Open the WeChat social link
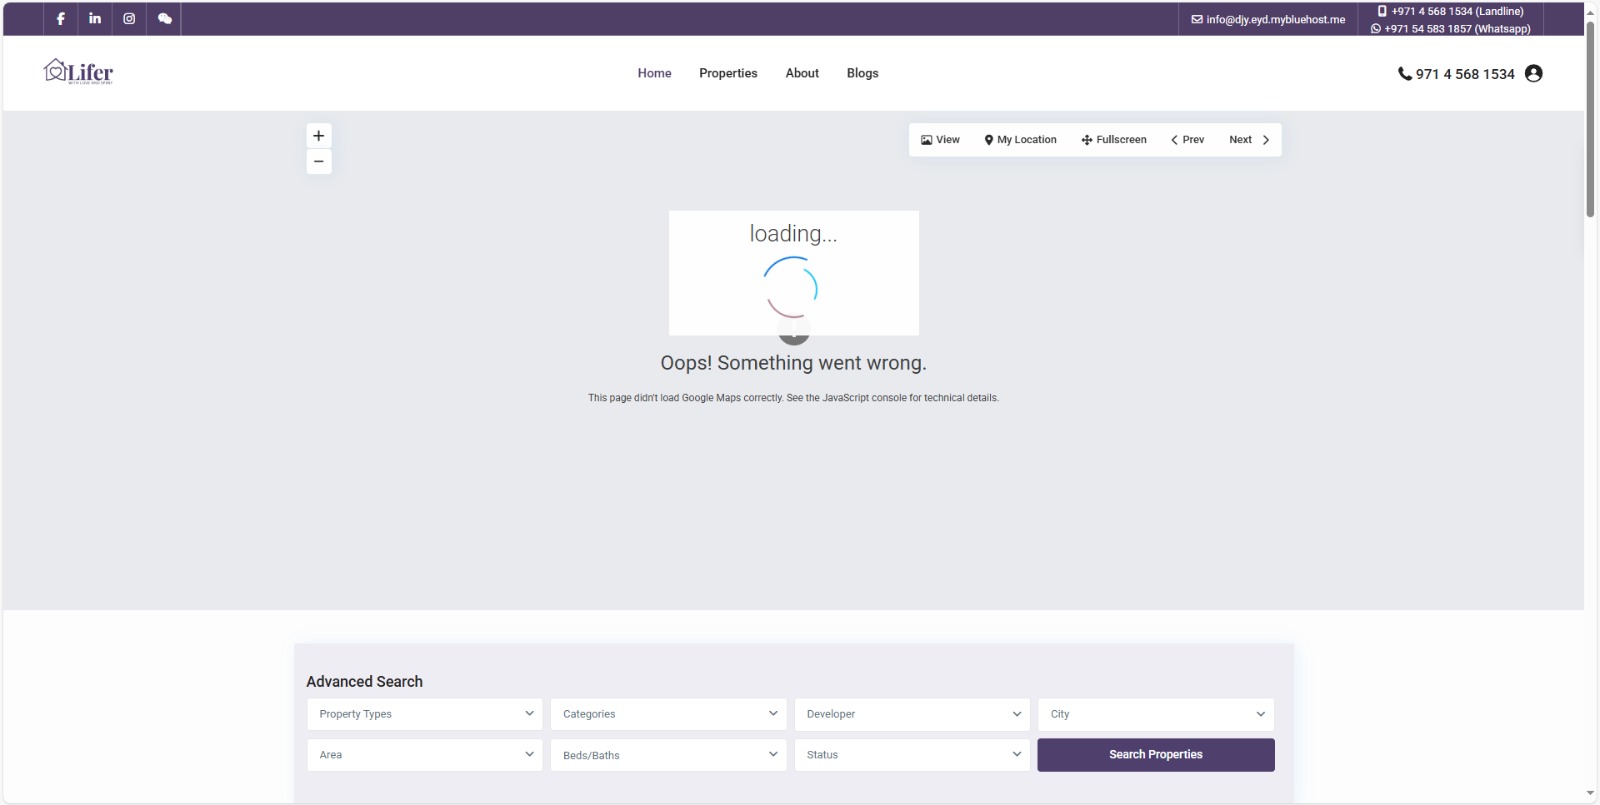The image size is (1600, 805). point(165,19)
